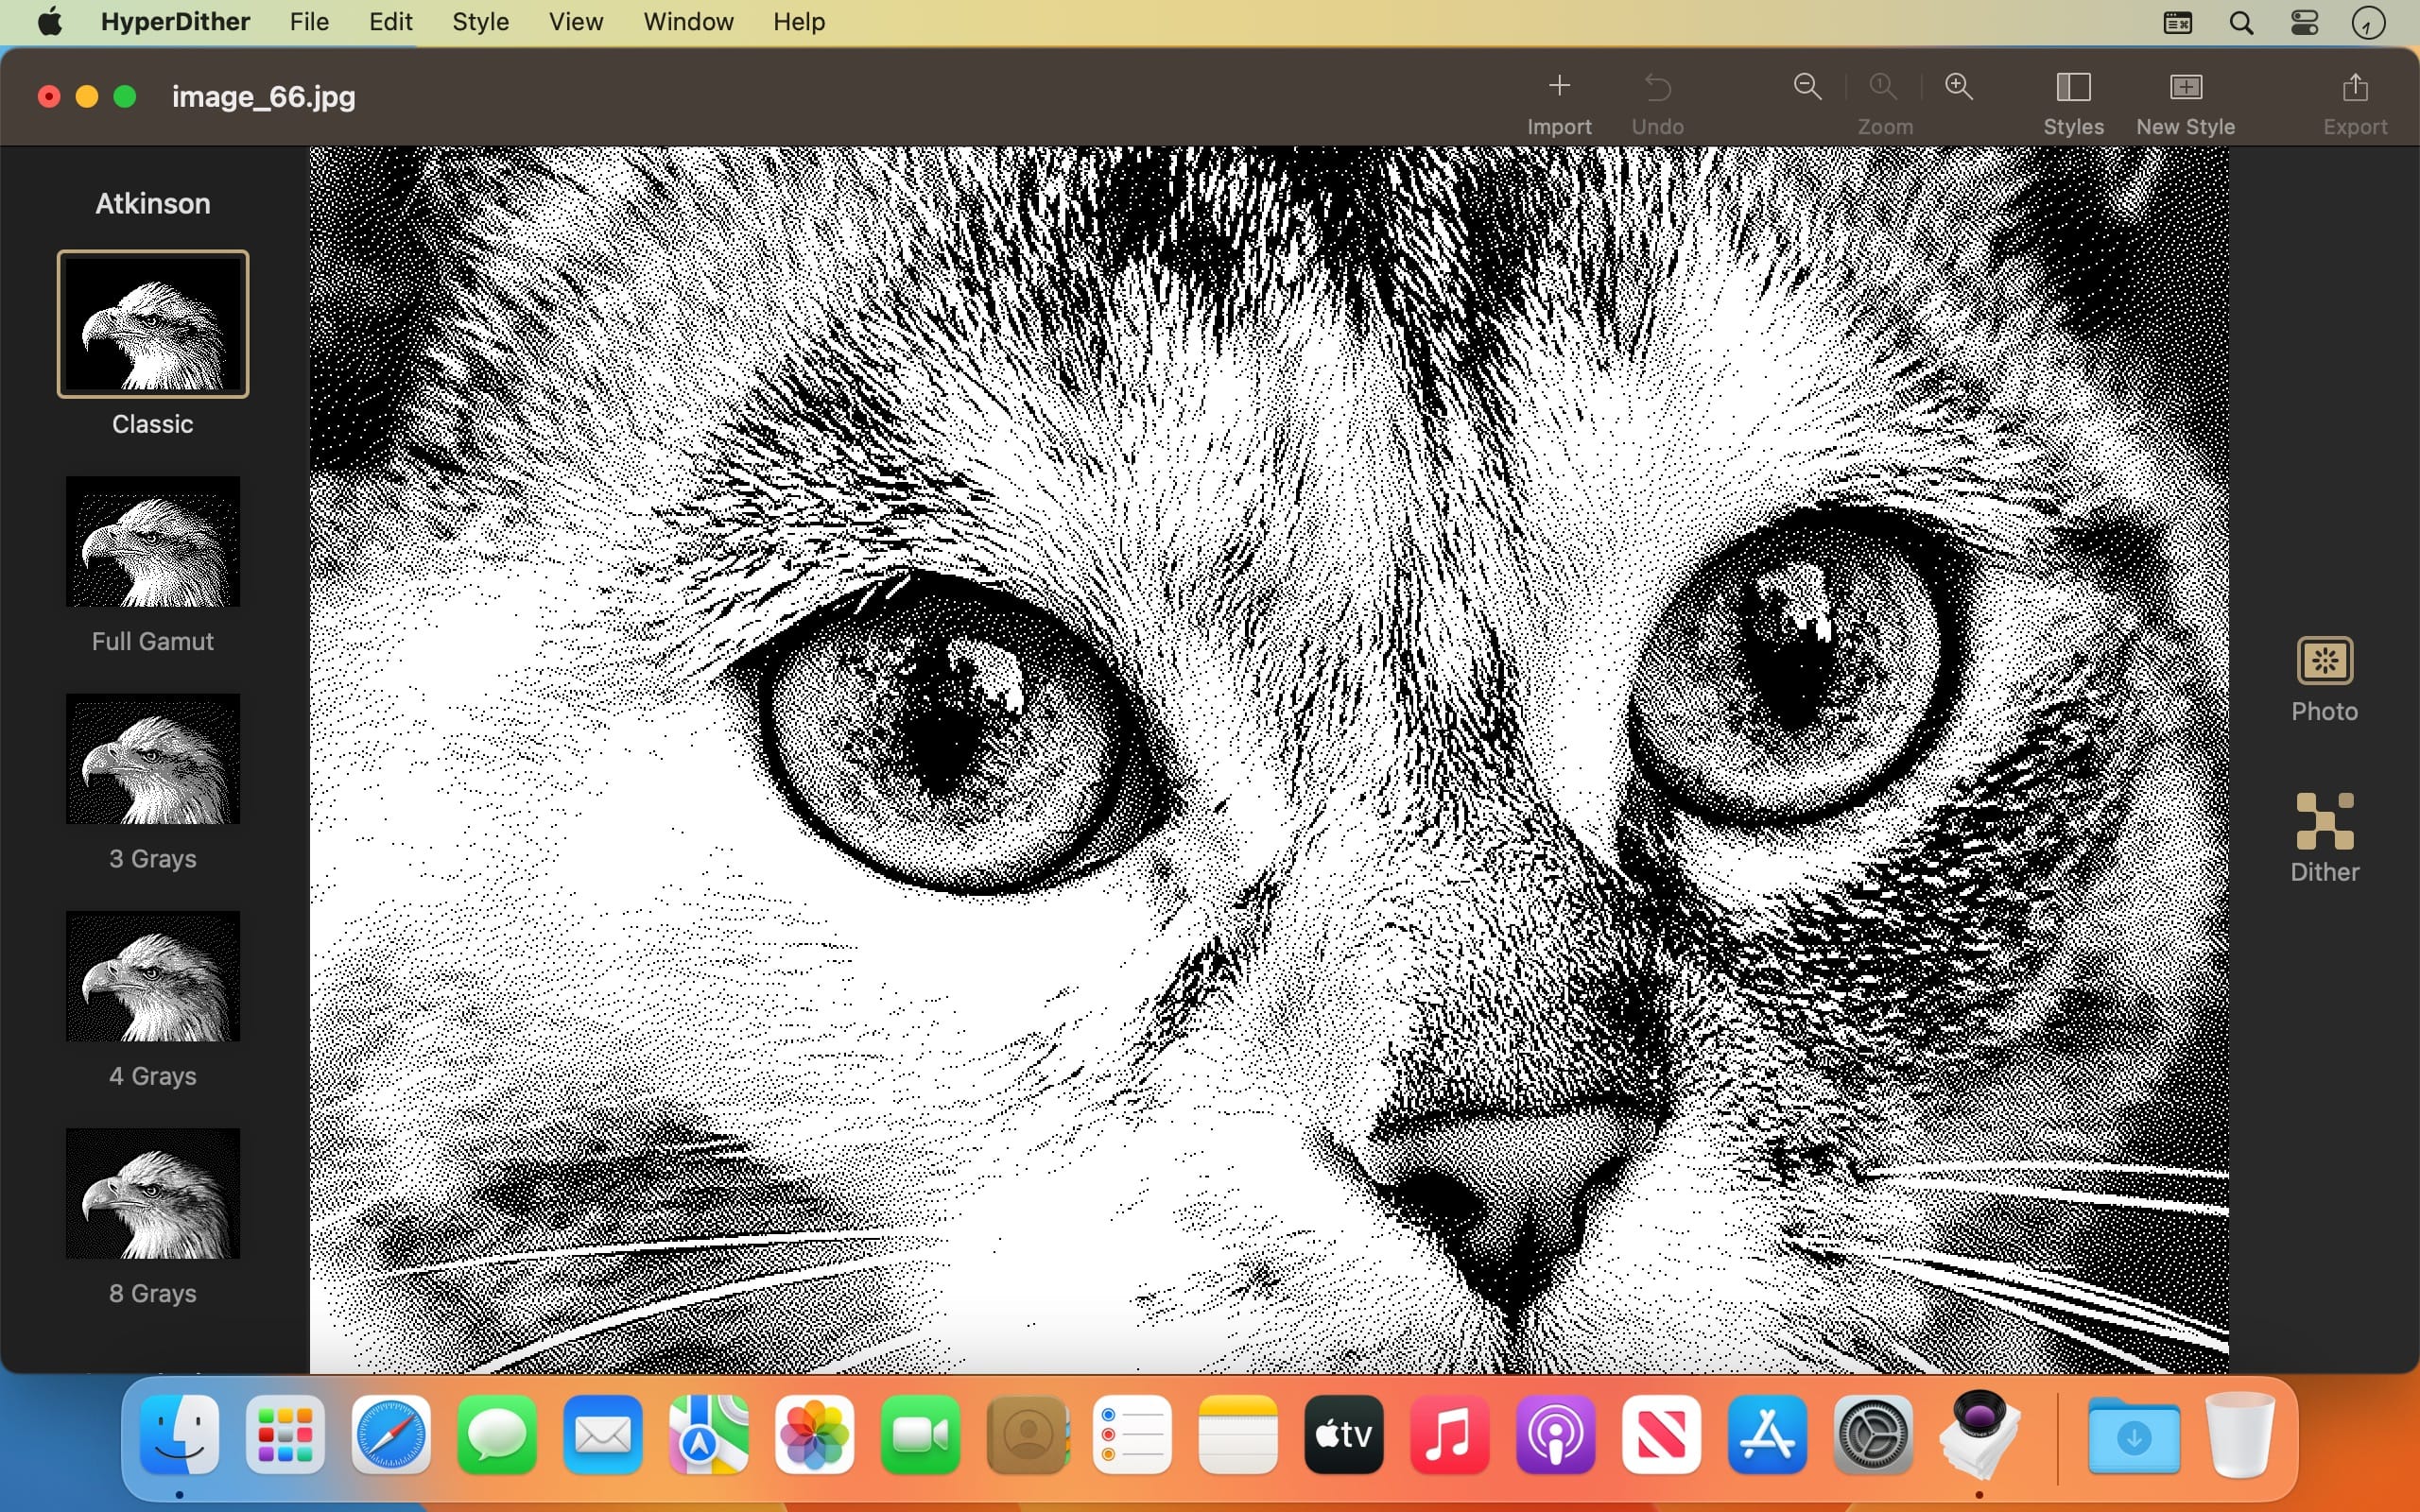Screen dimensions: 2420x1512
Task: Click the Undo arrow icon
Action: click(x=1657, y=88)
